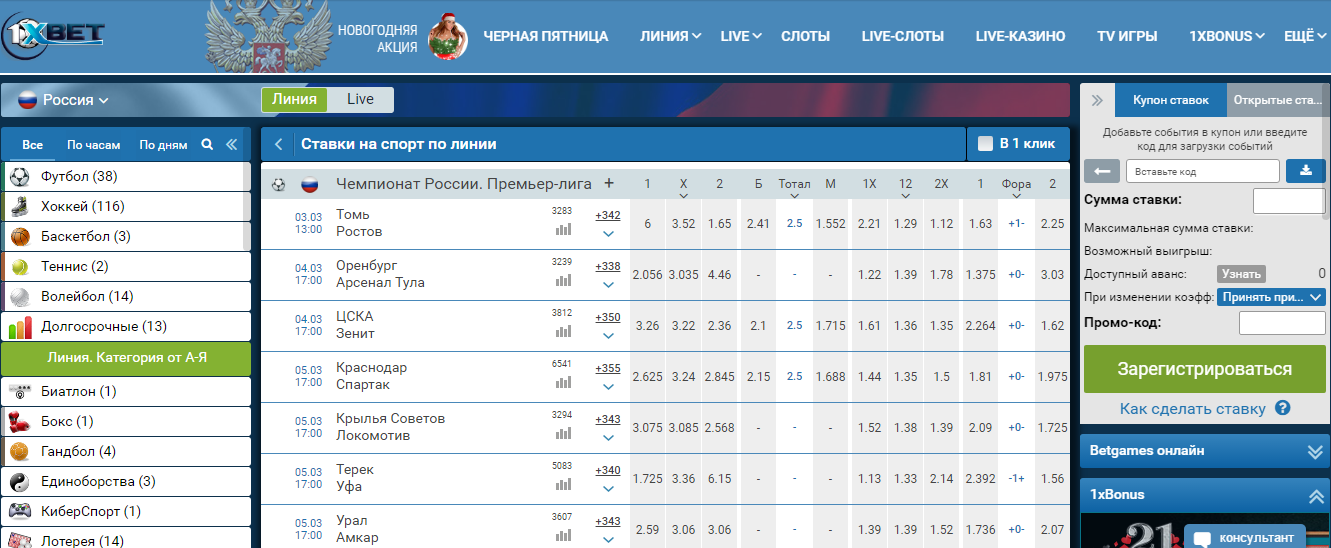Expand markets chevron for Томь–Ростов match

point(608,234)
